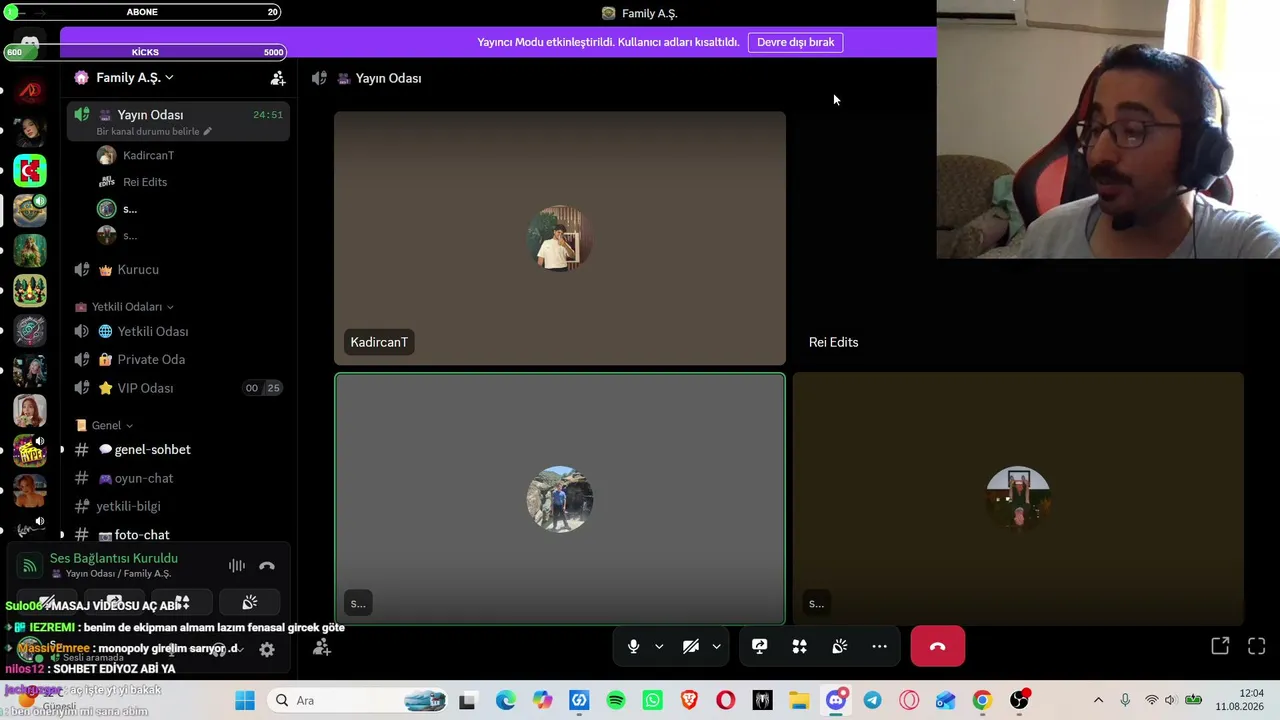The height and width of the screenshot is (720, 1280).
Task: Toggle camera in call controls
Action: tap(690, 647)
